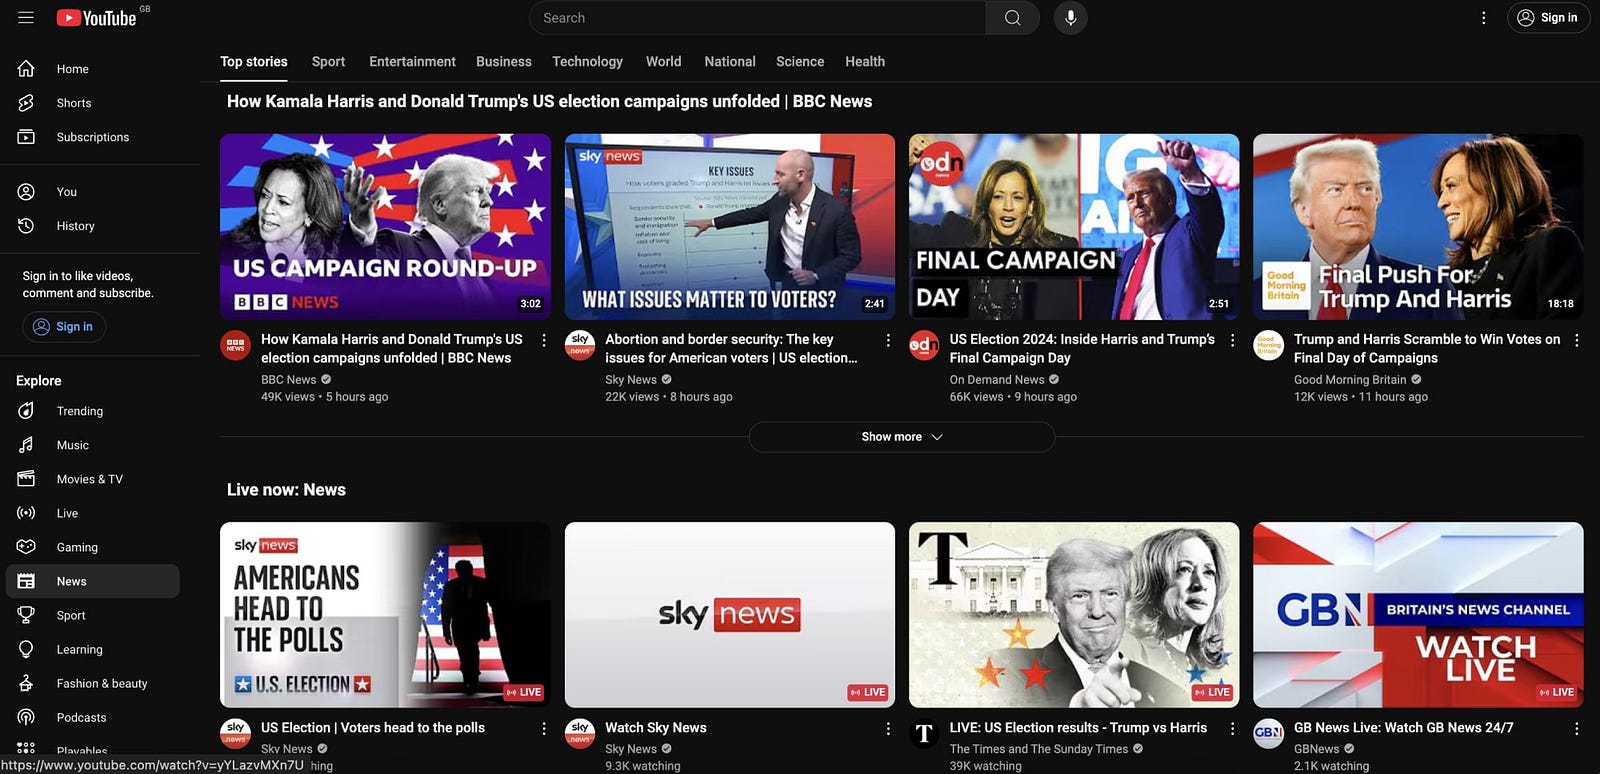Click the Home icon in sidebar
The width and height of the screenshot is (1600, 774).
point(26,69)
